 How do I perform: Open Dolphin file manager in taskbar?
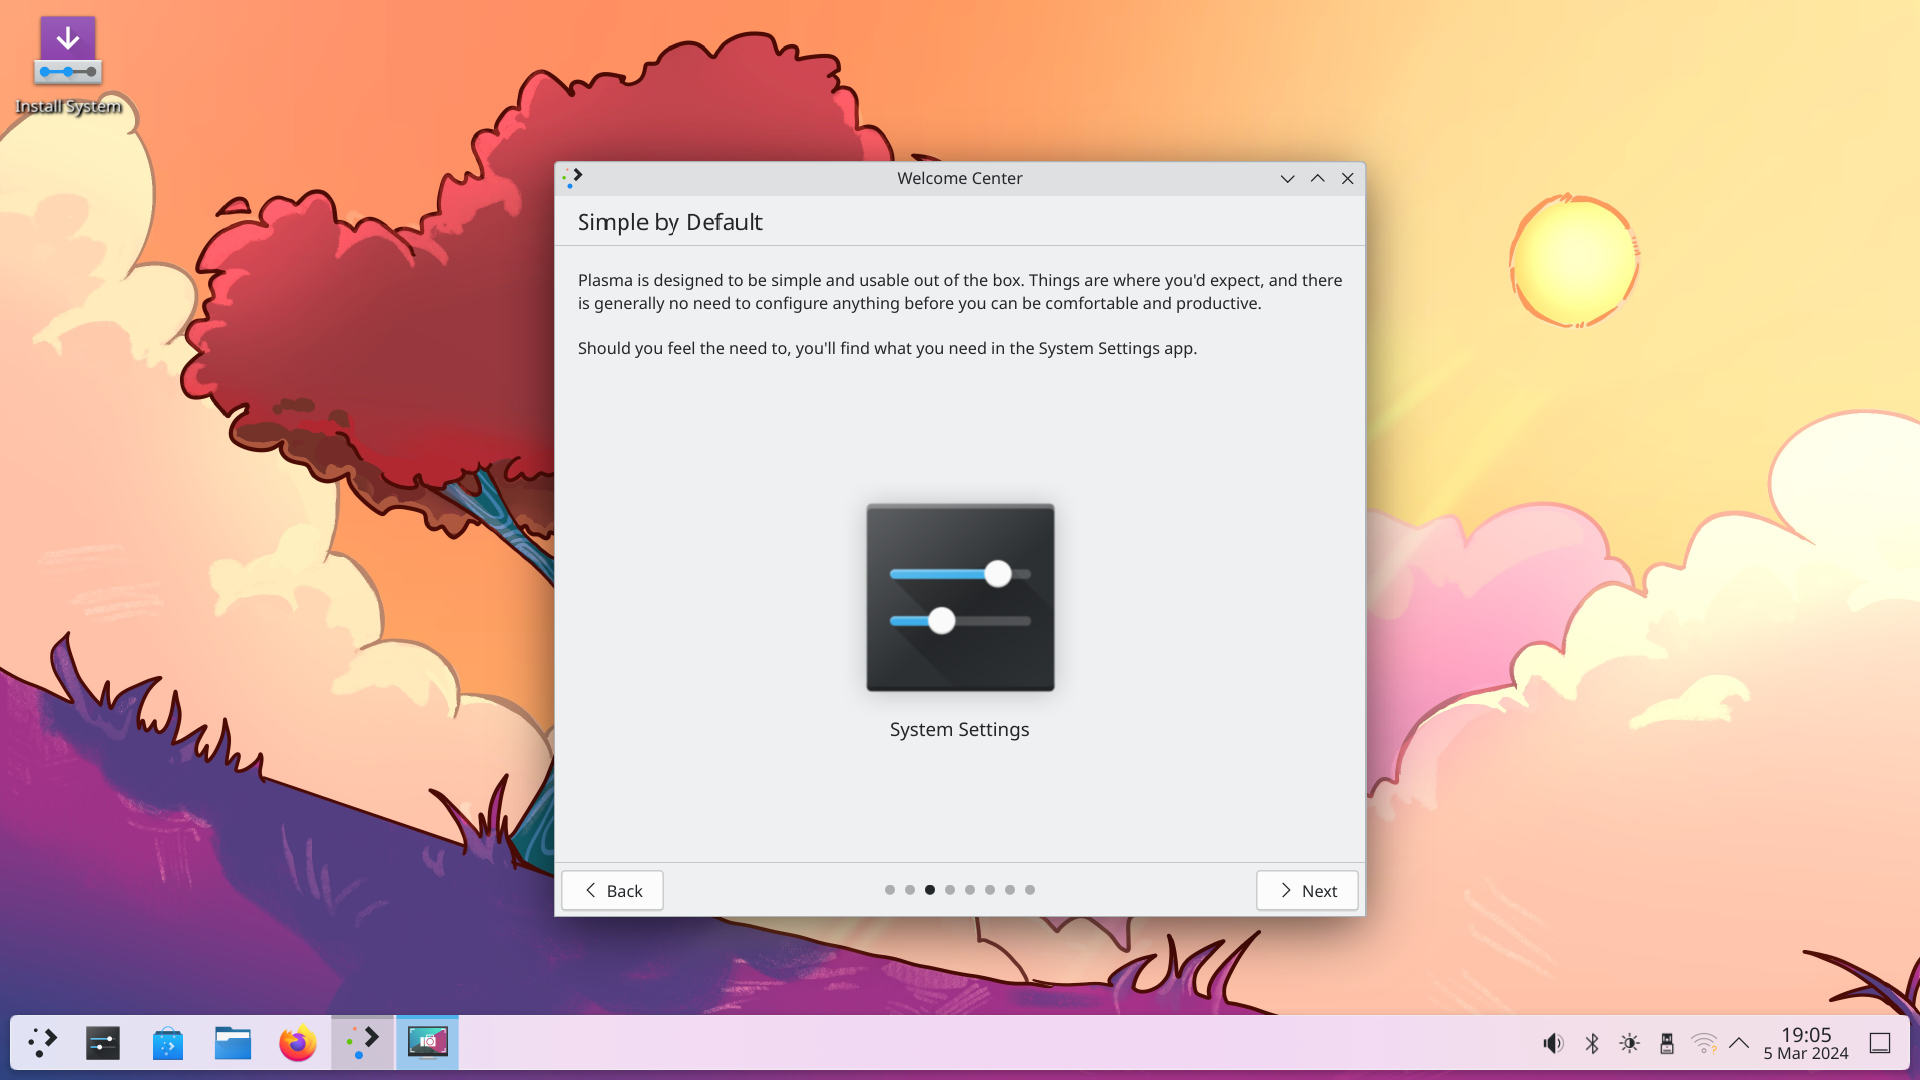coord(233,1043)
